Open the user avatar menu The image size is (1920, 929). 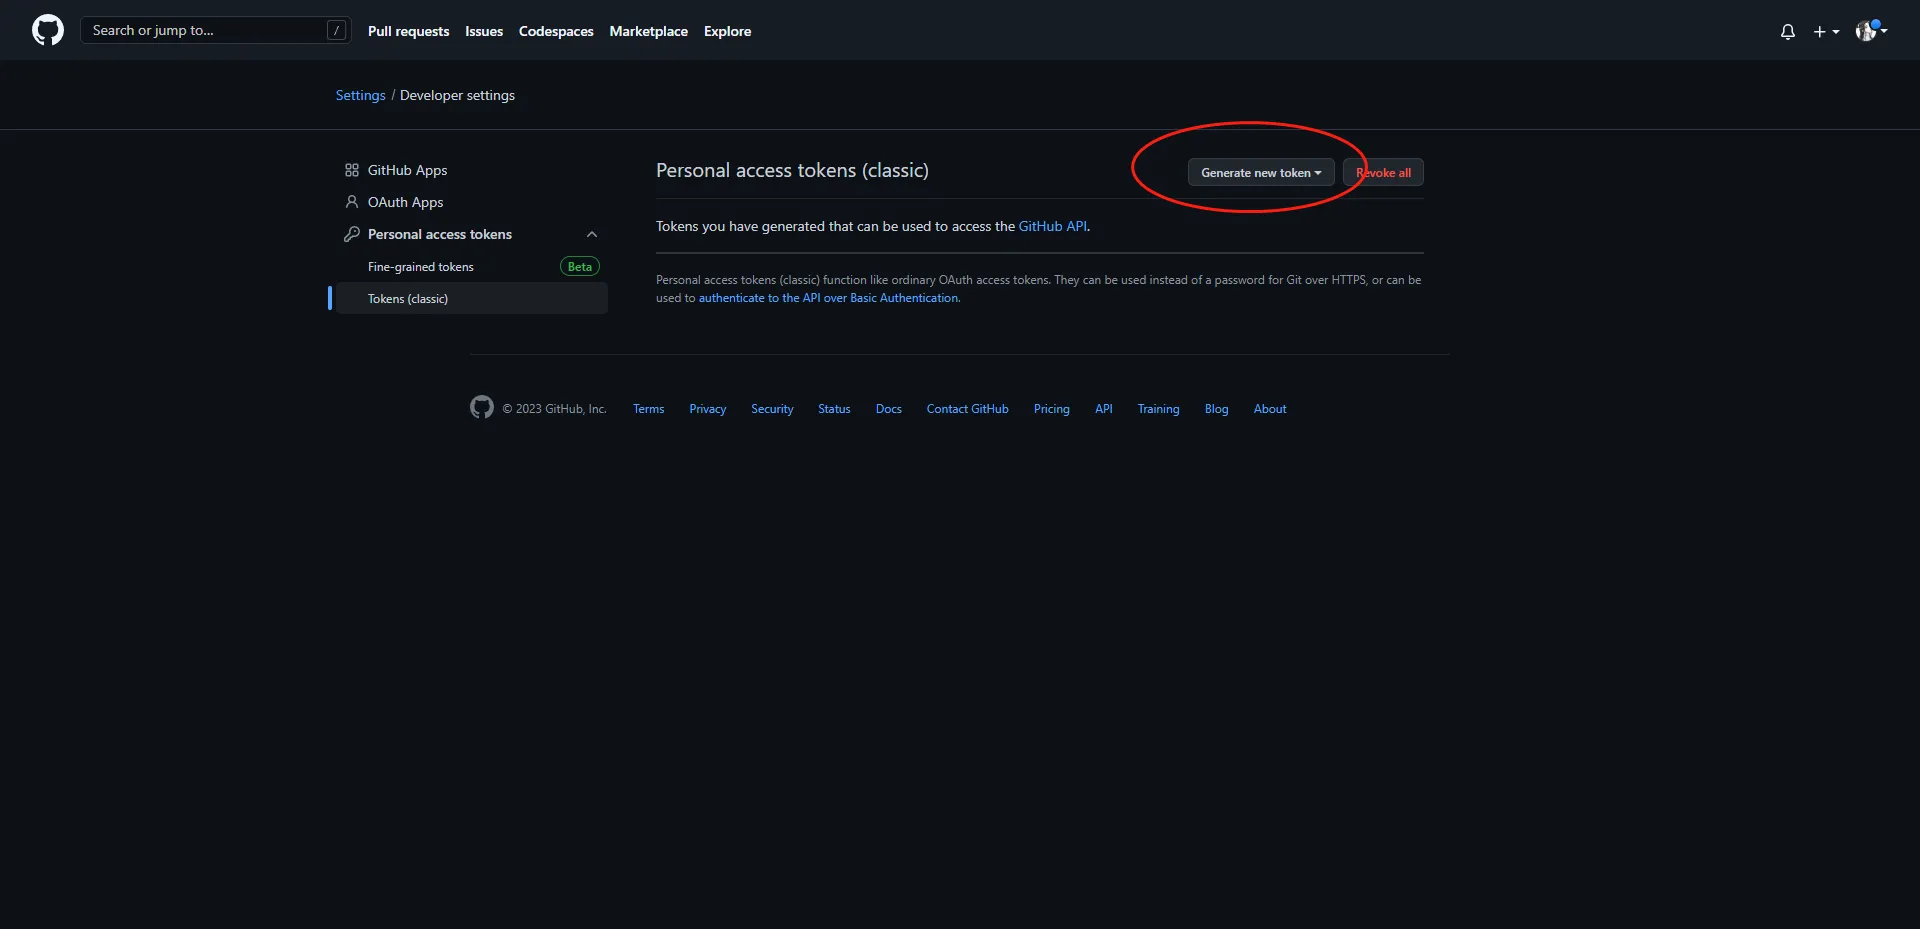(x=1870, y=31)
